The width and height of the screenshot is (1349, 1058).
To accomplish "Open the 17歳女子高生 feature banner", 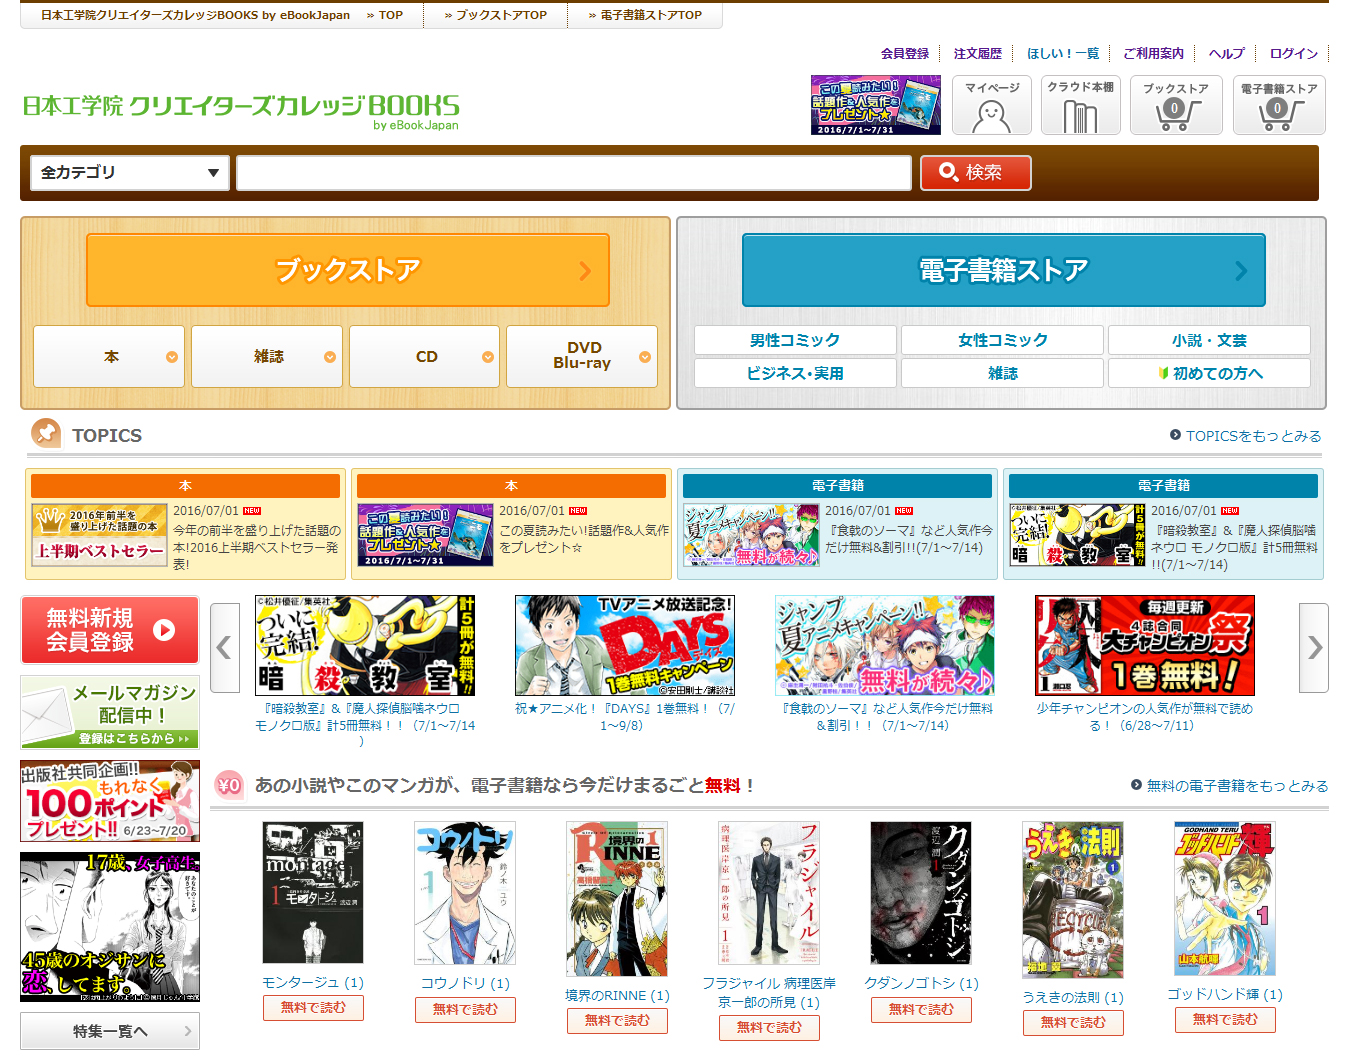I will click(x=110, y=927).
